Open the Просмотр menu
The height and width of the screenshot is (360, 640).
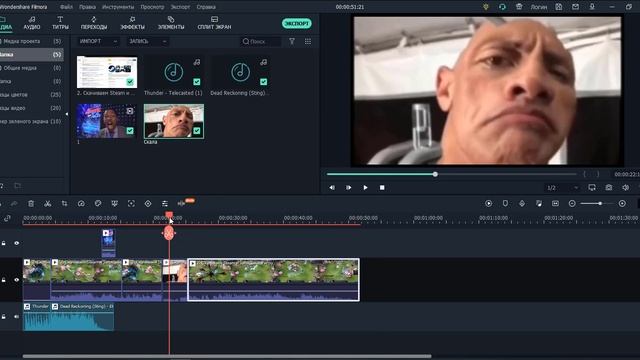tap(152, 7)
